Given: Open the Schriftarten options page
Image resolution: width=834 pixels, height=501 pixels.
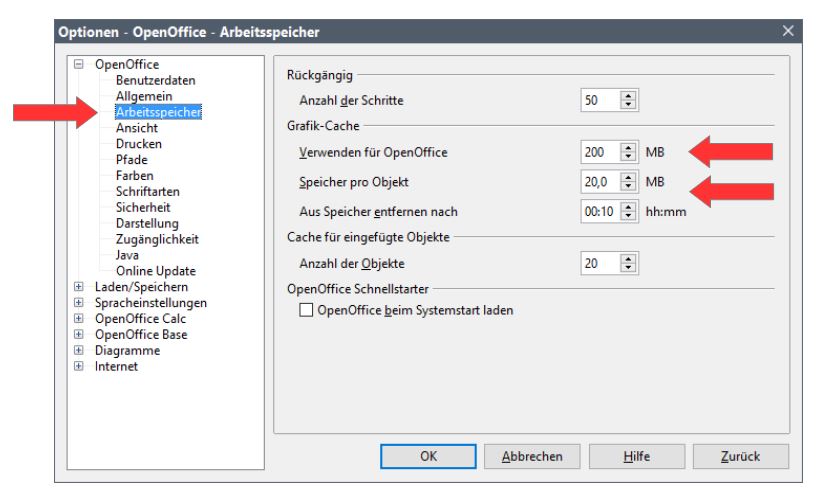Looking at the screenshot, I should pyautogui.click(x=147, y=191).
